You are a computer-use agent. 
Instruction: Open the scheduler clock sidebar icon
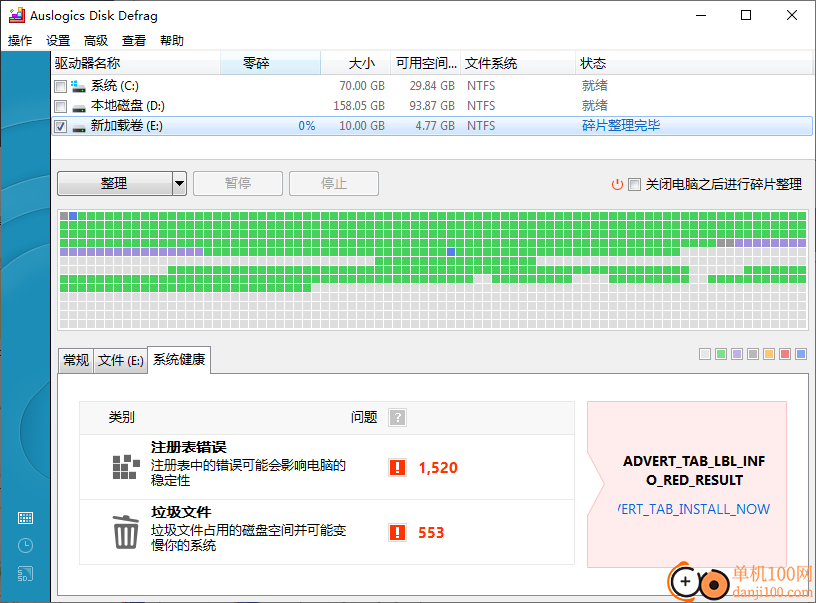coord(26,545)
